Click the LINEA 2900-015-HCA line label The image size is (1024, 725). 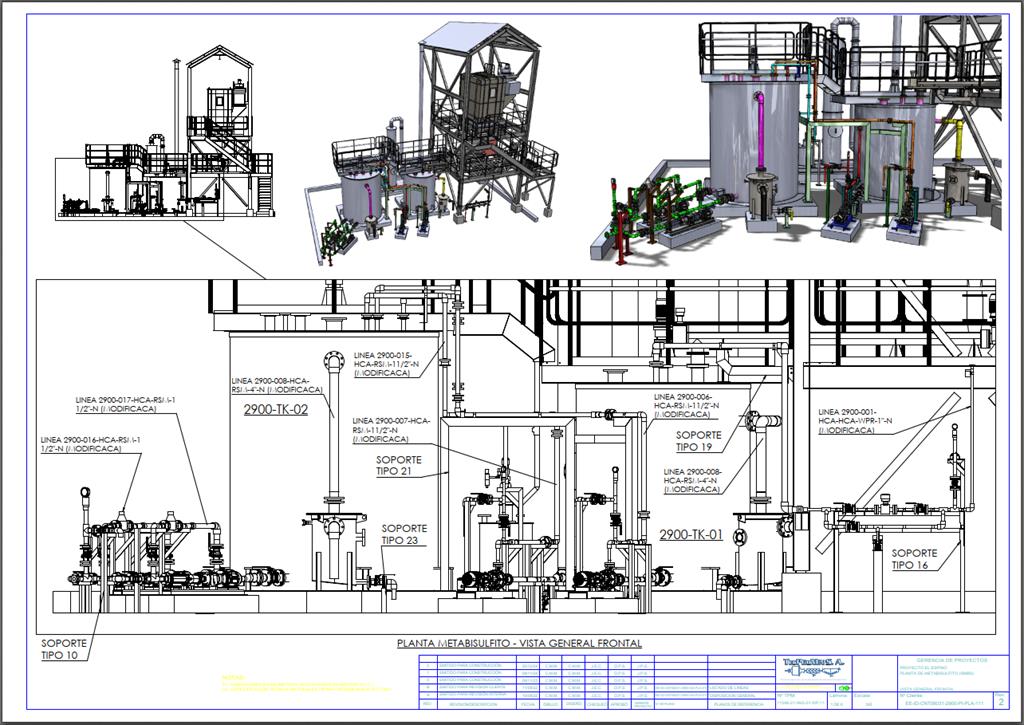[x=386, y=364]
